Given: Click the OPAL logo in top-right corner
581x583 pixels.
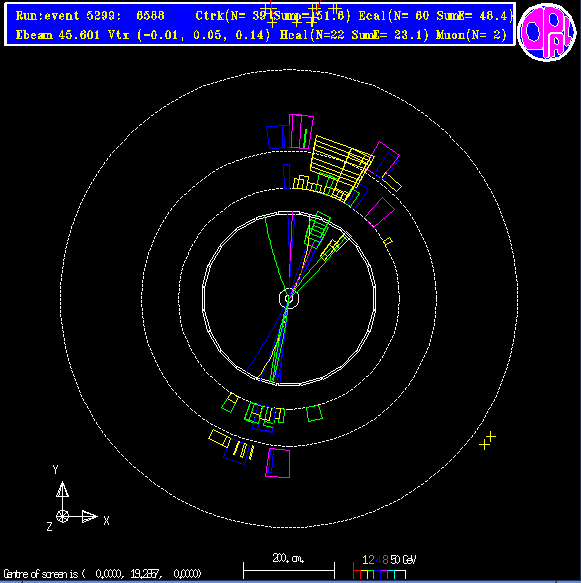Looking at the screenshot, I should [546, 32].
